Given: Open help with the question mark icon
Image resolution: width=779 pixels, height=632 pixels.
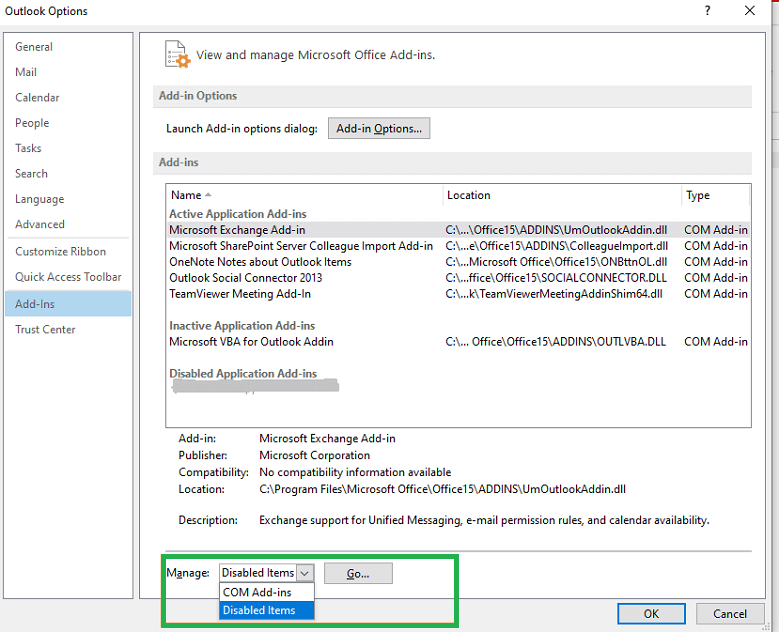Looking at the screenshot, I should click(x=707, y=10).
